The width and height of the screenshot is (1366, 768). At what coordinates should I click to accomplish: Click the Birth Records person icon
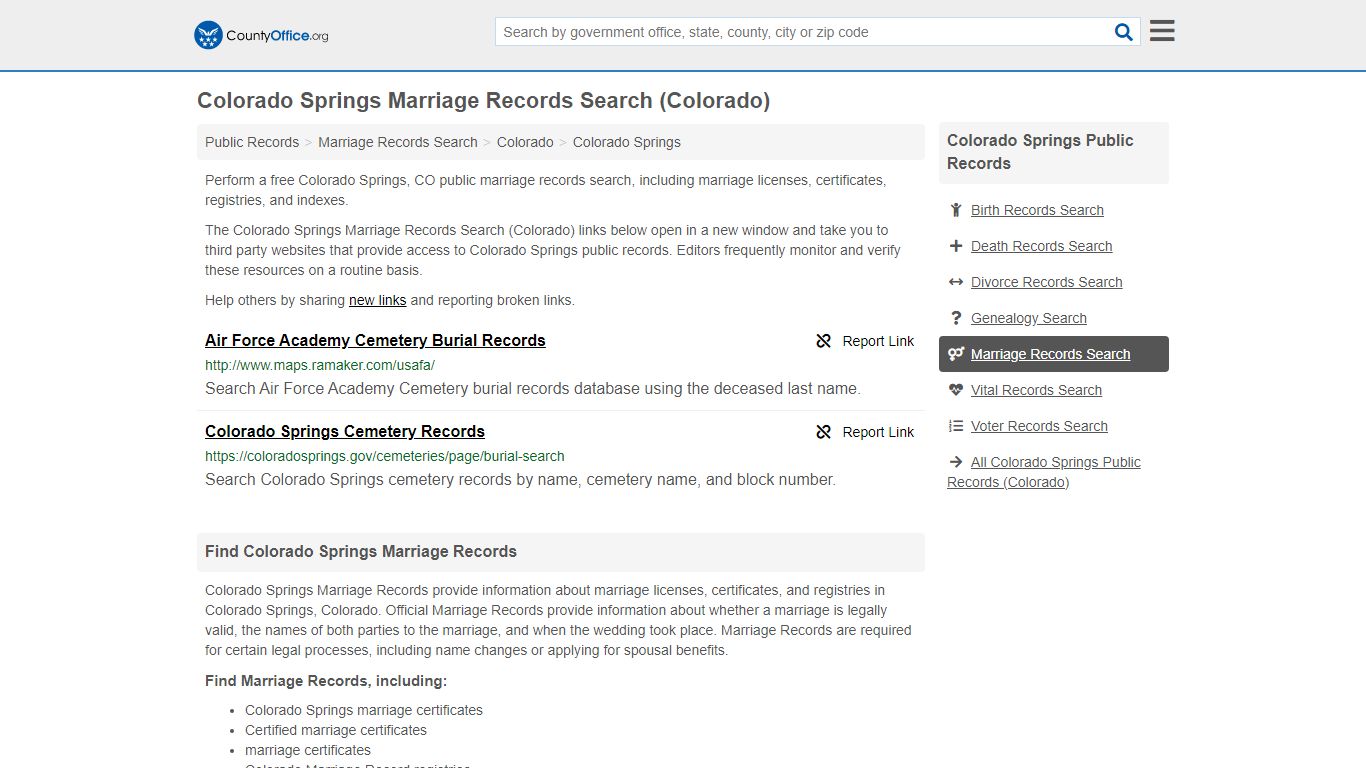[956, 210]
